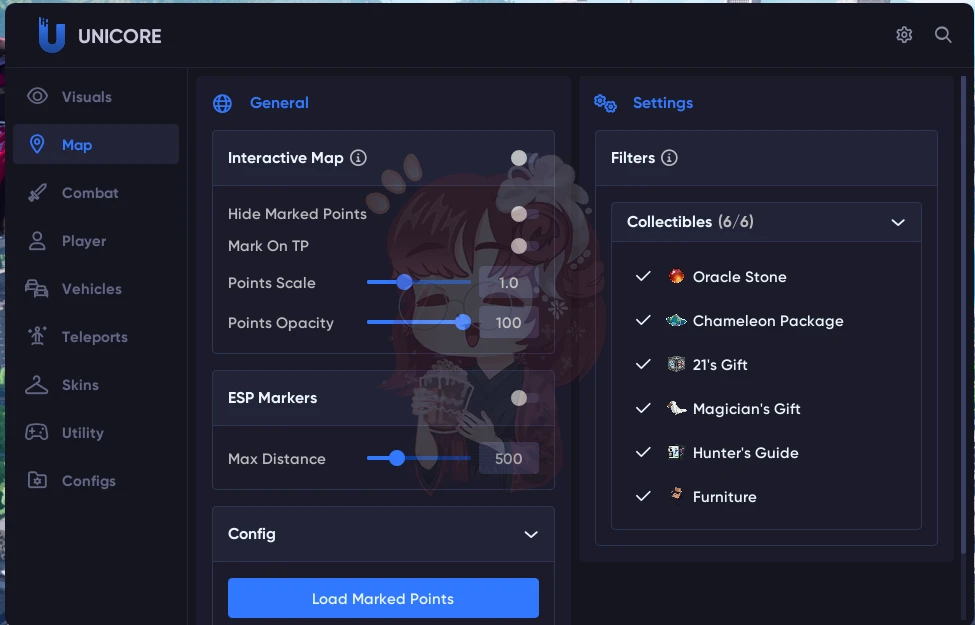The width and height of the screenshot is (975, 625).
Task: Select the Oracle Stone icon
Action: pos(676,276)
